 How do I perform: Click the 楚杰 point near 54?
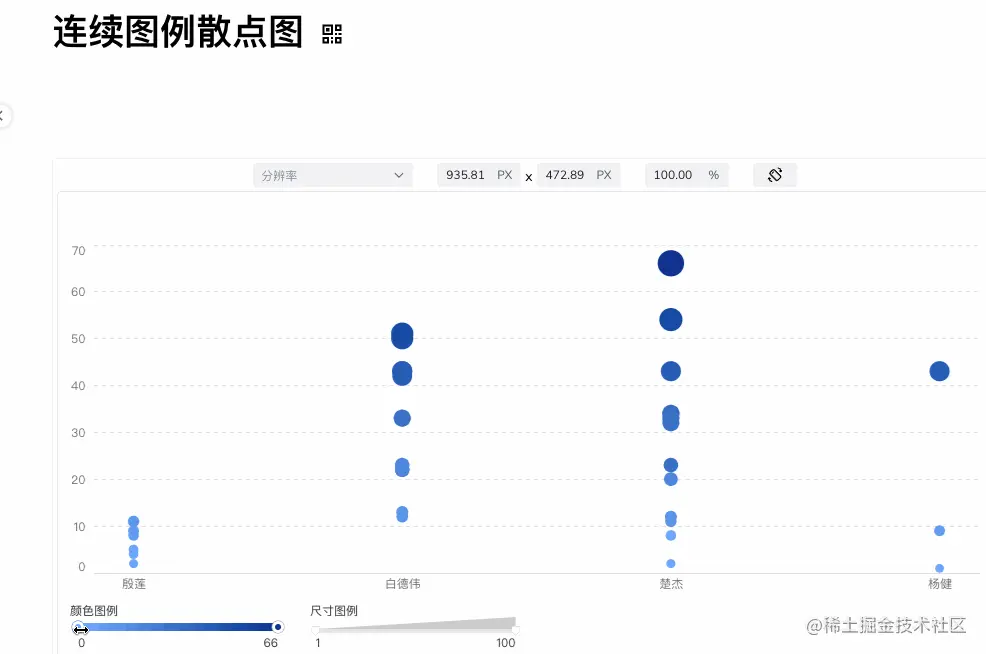tap(671, 319)
